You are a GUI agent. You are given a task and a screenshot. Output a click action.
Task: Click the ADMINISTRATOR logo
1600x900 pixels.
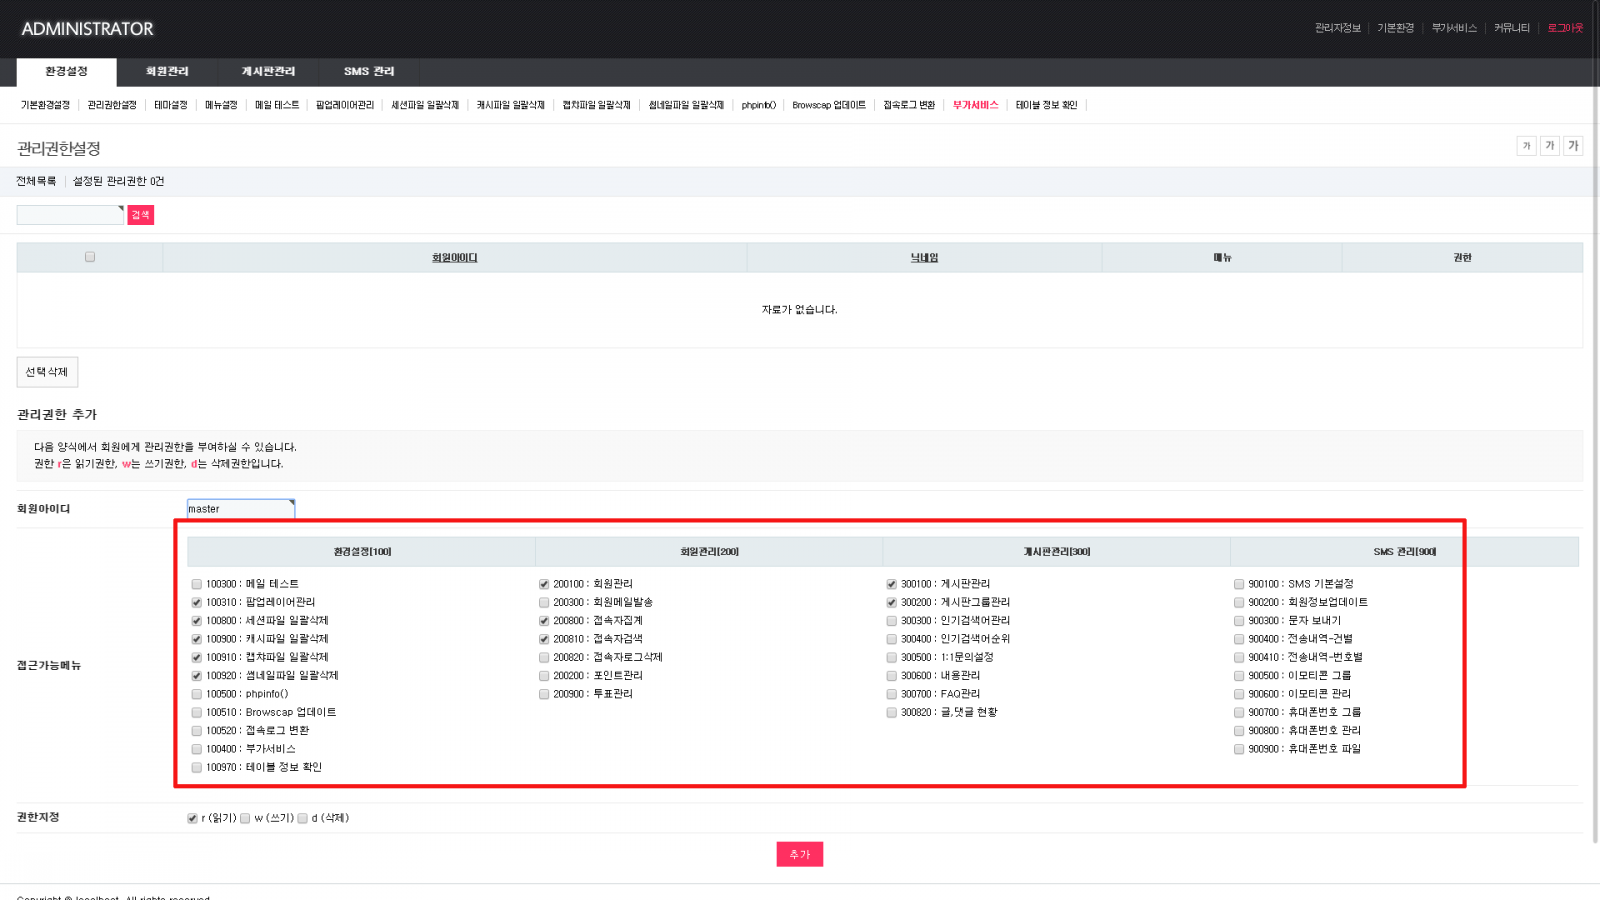(x=88, y=29)
